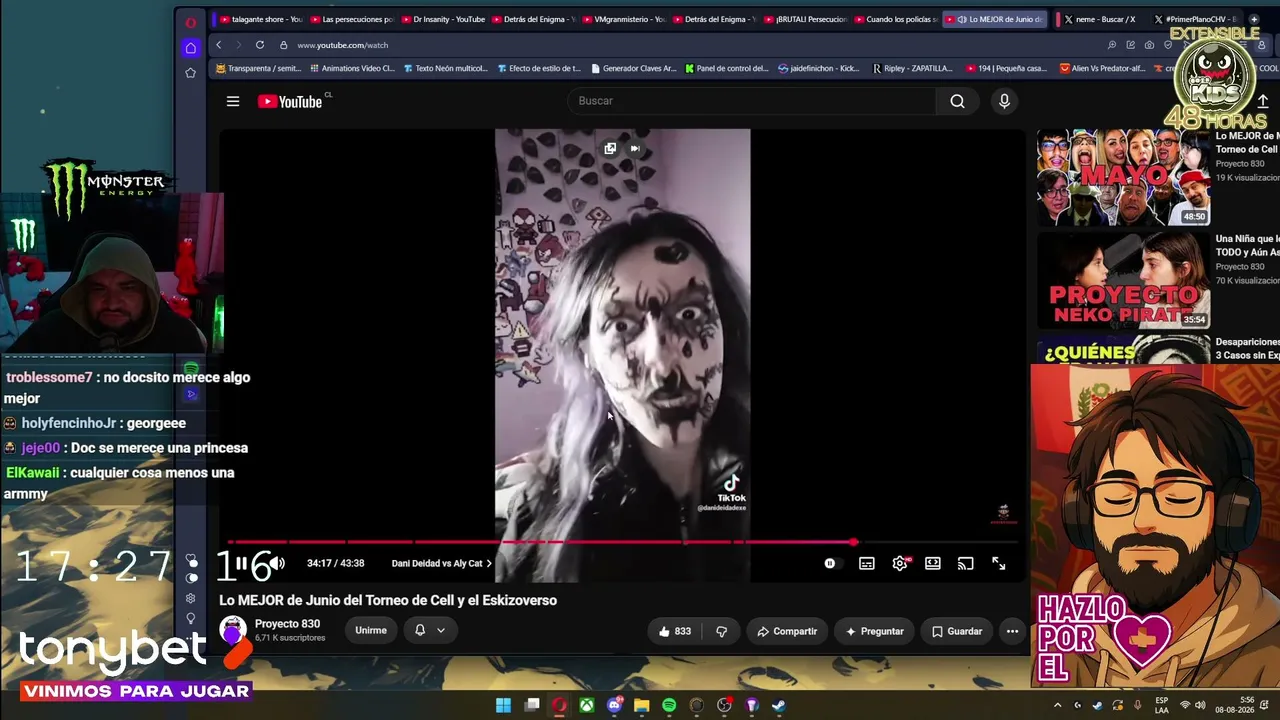Open the Opera sidebar home icon

point(190,48)
